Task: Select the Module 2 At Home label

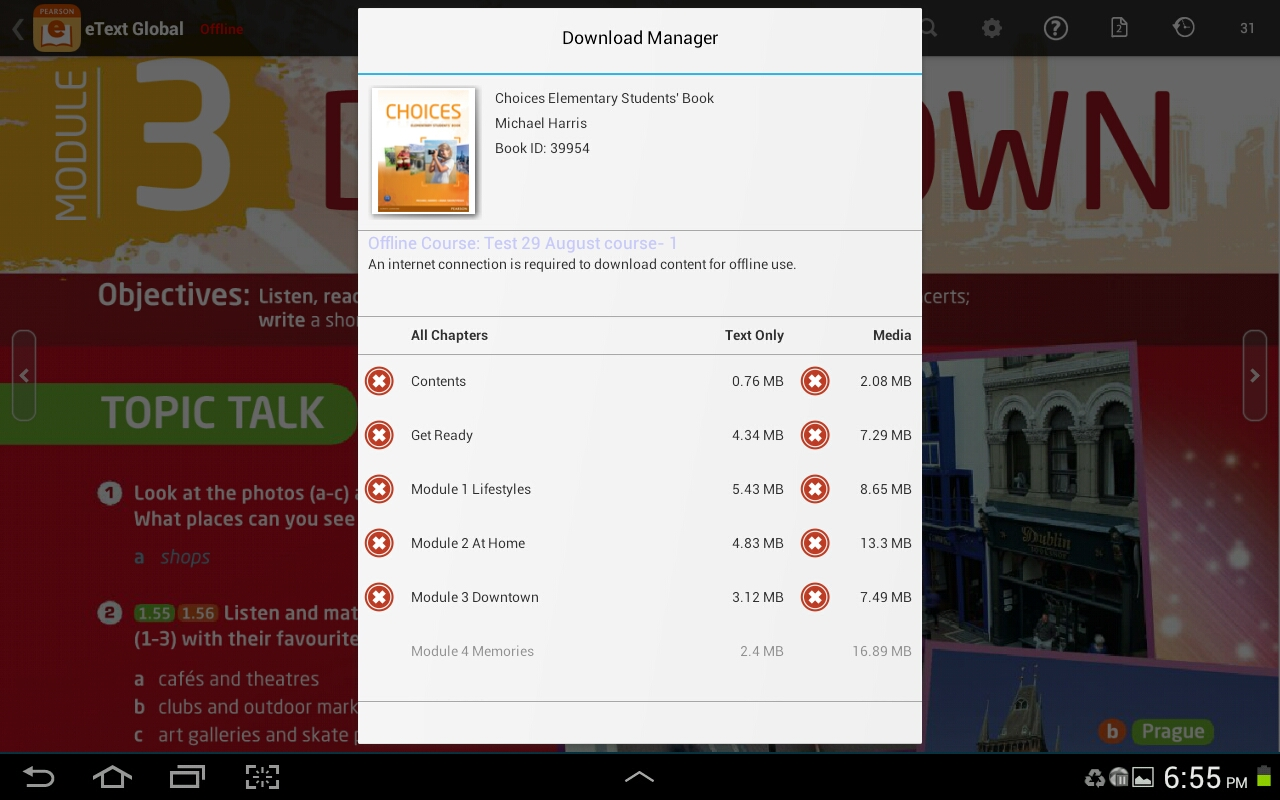Action: click(x=468, y=543)
